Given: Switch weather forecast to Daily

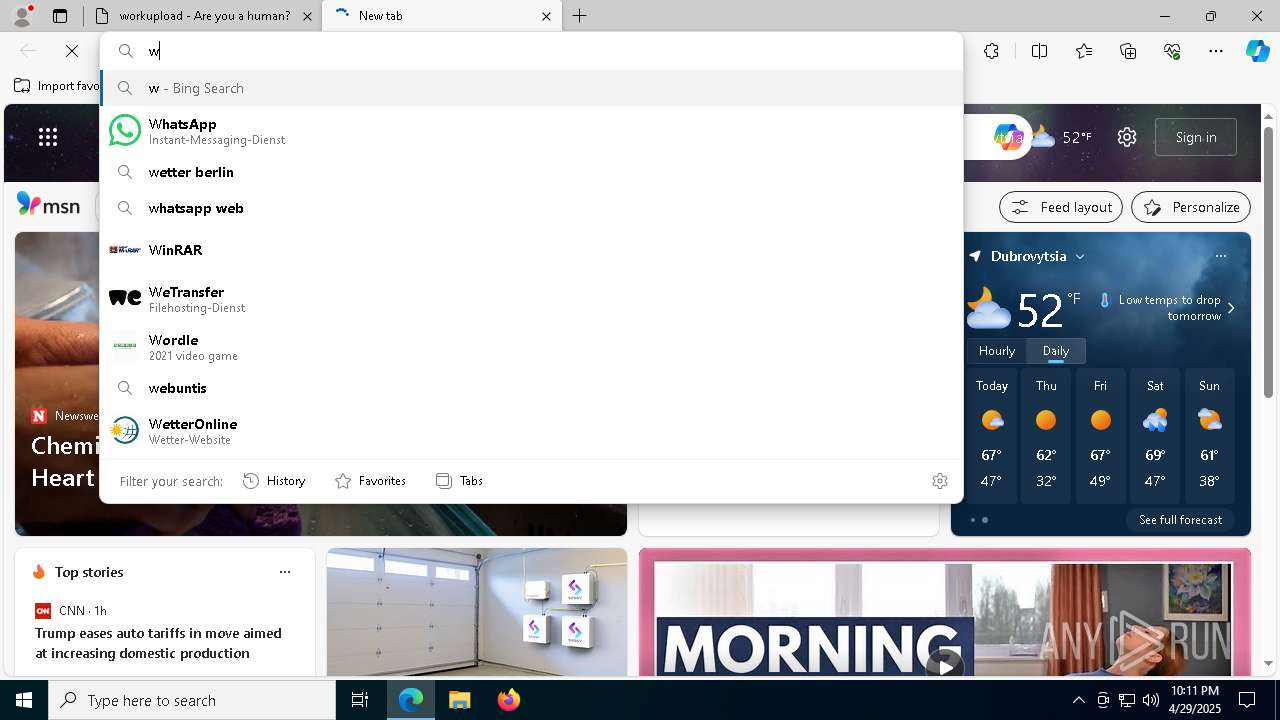Looking at the screenshot, I should pyautogui.click(x=1056, y=351).
